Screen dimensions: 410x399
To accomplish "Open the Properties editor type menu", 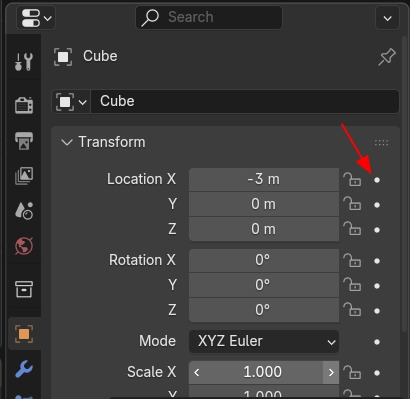I will click(x=36, y=18).
